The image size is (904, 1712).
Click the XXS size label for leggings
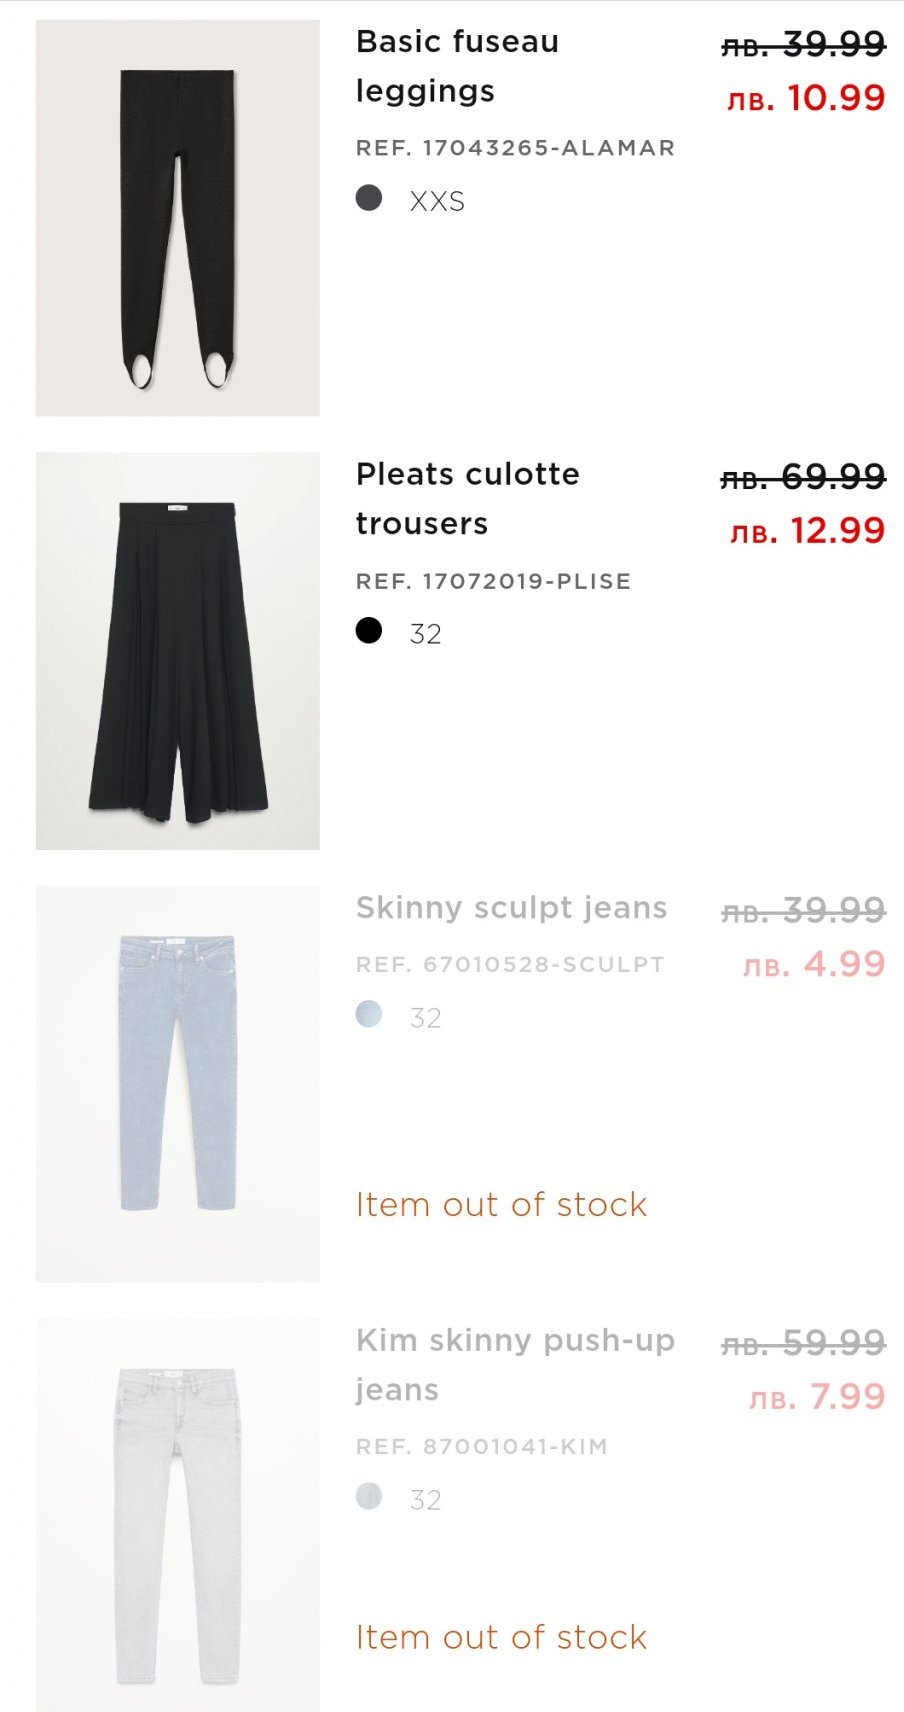pyautogui.click(x=437, y=202)
